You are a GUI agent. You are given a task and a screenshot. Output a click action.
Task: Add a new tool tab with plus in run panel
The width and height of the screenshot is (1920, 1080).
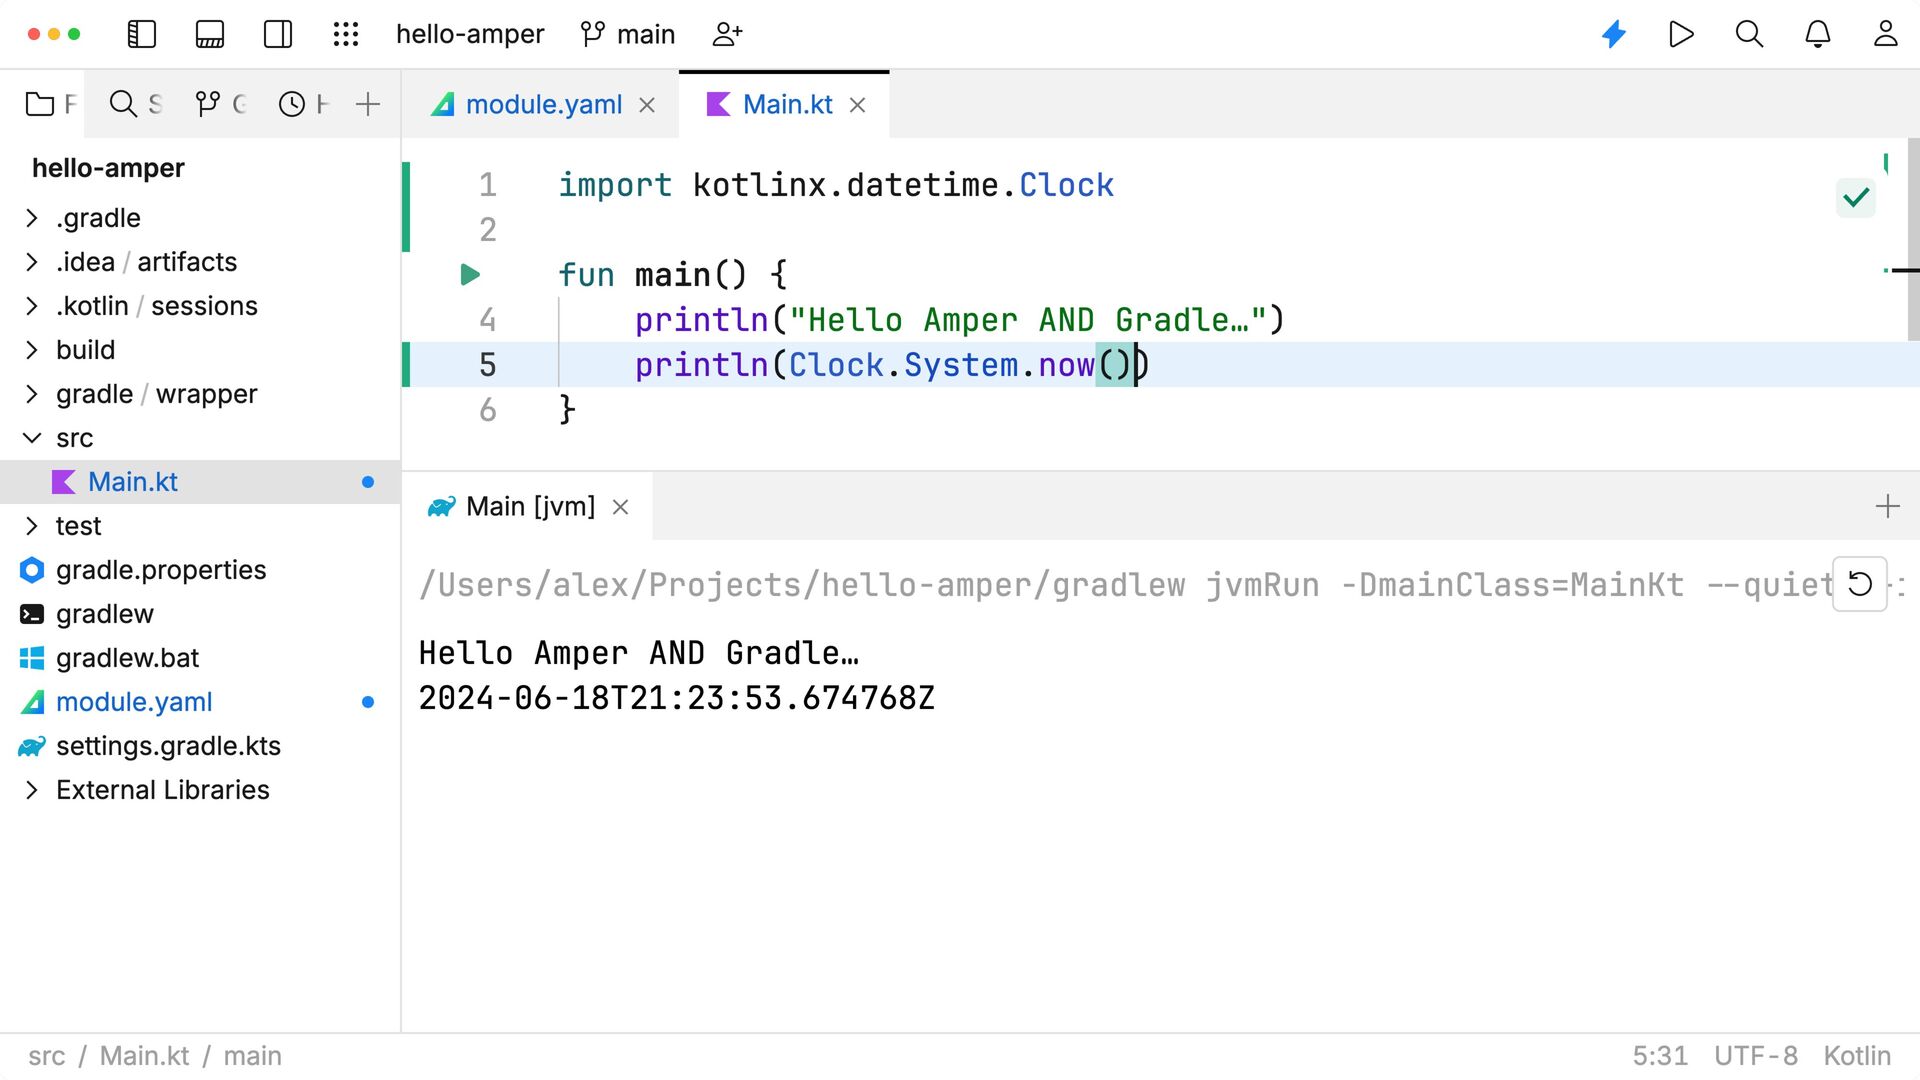tap(1887, 506)
